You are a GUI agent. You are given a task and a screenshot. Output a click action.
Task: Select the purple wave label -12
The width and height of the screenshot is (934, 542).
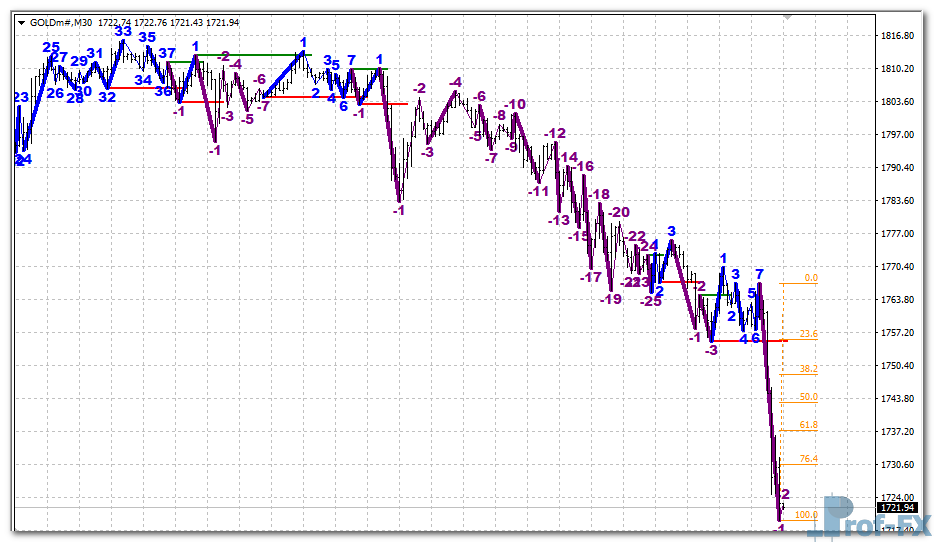pyautogui.click(x=555, y=133)
